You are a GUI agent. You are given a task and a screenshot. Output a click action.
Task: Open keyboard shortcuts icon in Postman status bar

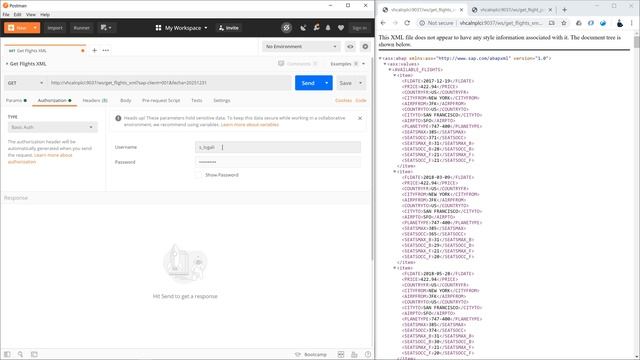click(354, 354)
